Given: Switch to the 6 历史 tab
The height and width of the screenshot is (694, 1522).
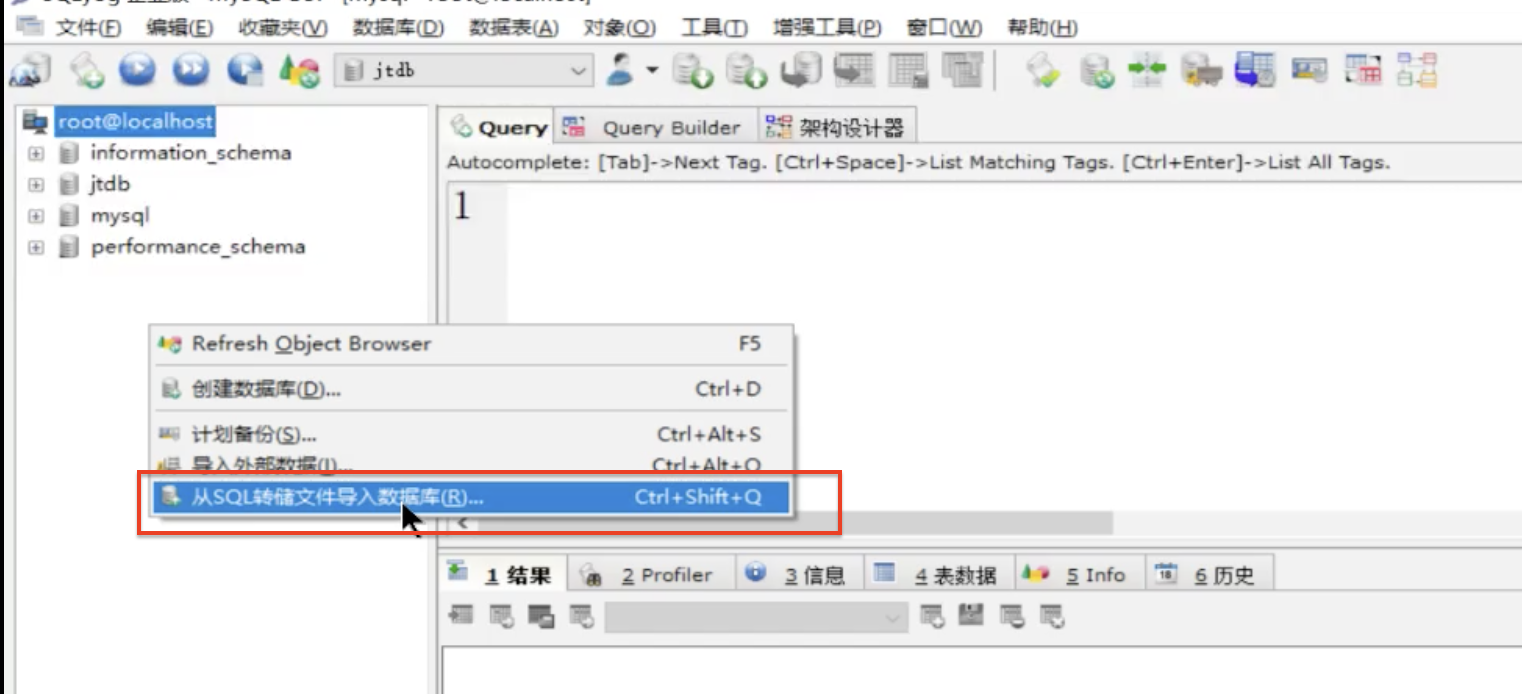Looking at the screenshot, I should coord(1208,575).
